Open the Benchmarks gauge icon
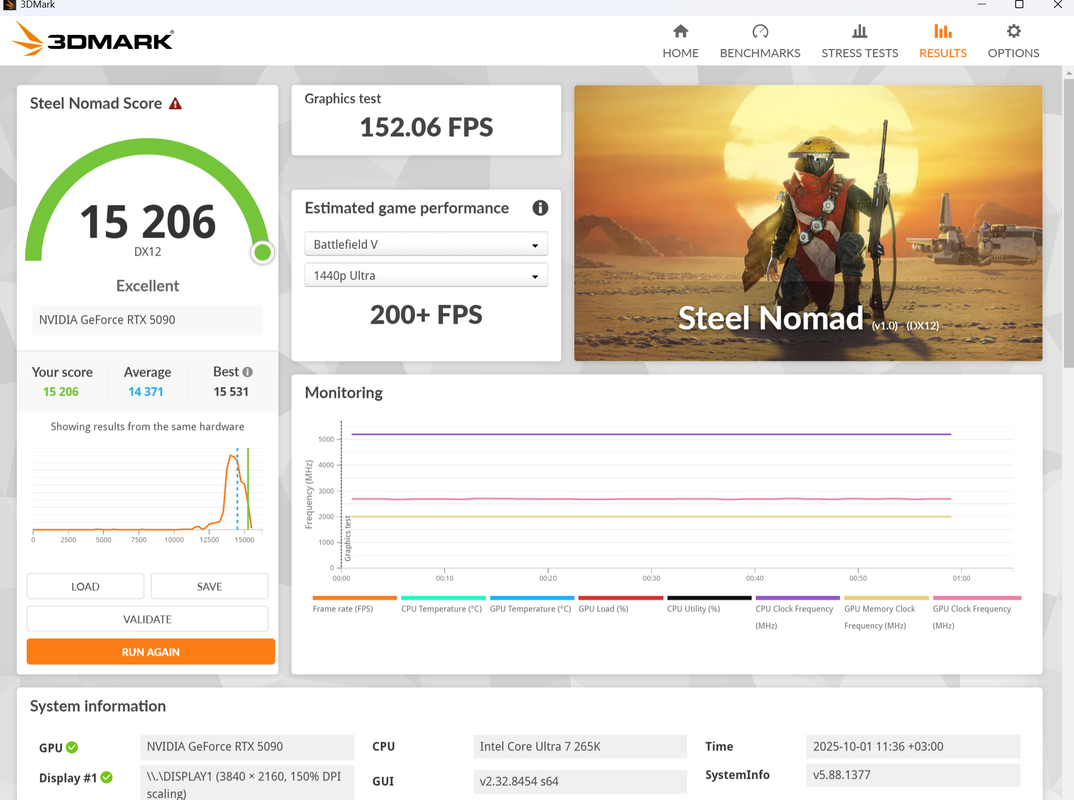 760,32
